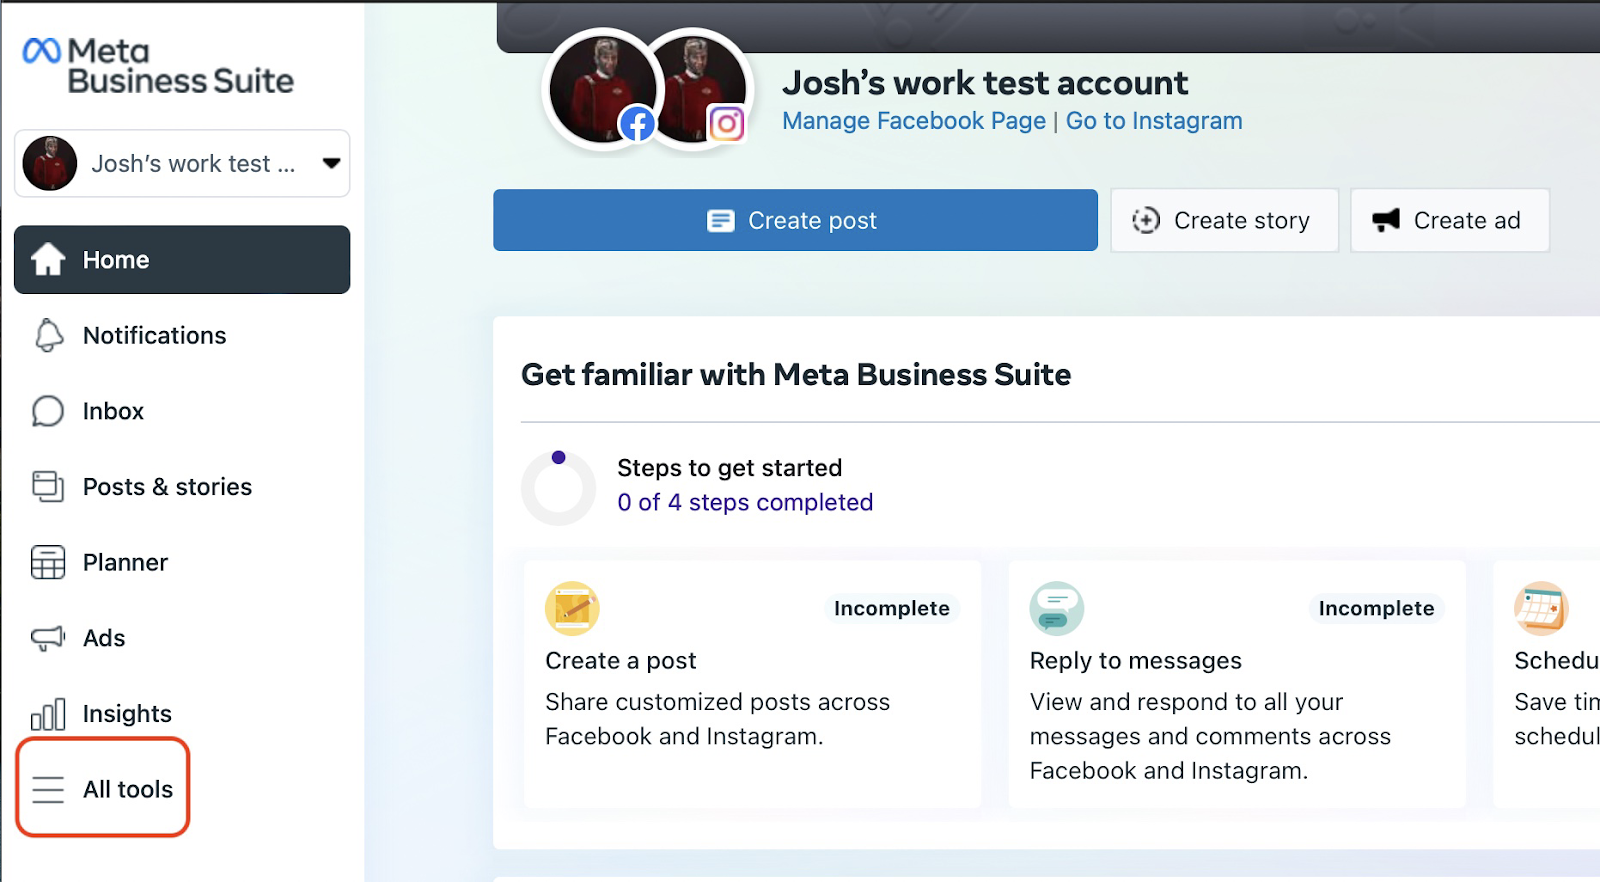Click the Meta infinity logo
The height and width of the screenshot is (882, 1600).
[42, 51]
